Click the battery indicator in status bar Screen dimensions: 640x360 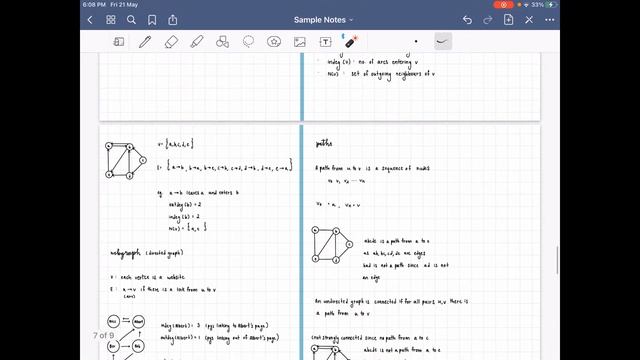pyautogui.click(x=551, y=5)
